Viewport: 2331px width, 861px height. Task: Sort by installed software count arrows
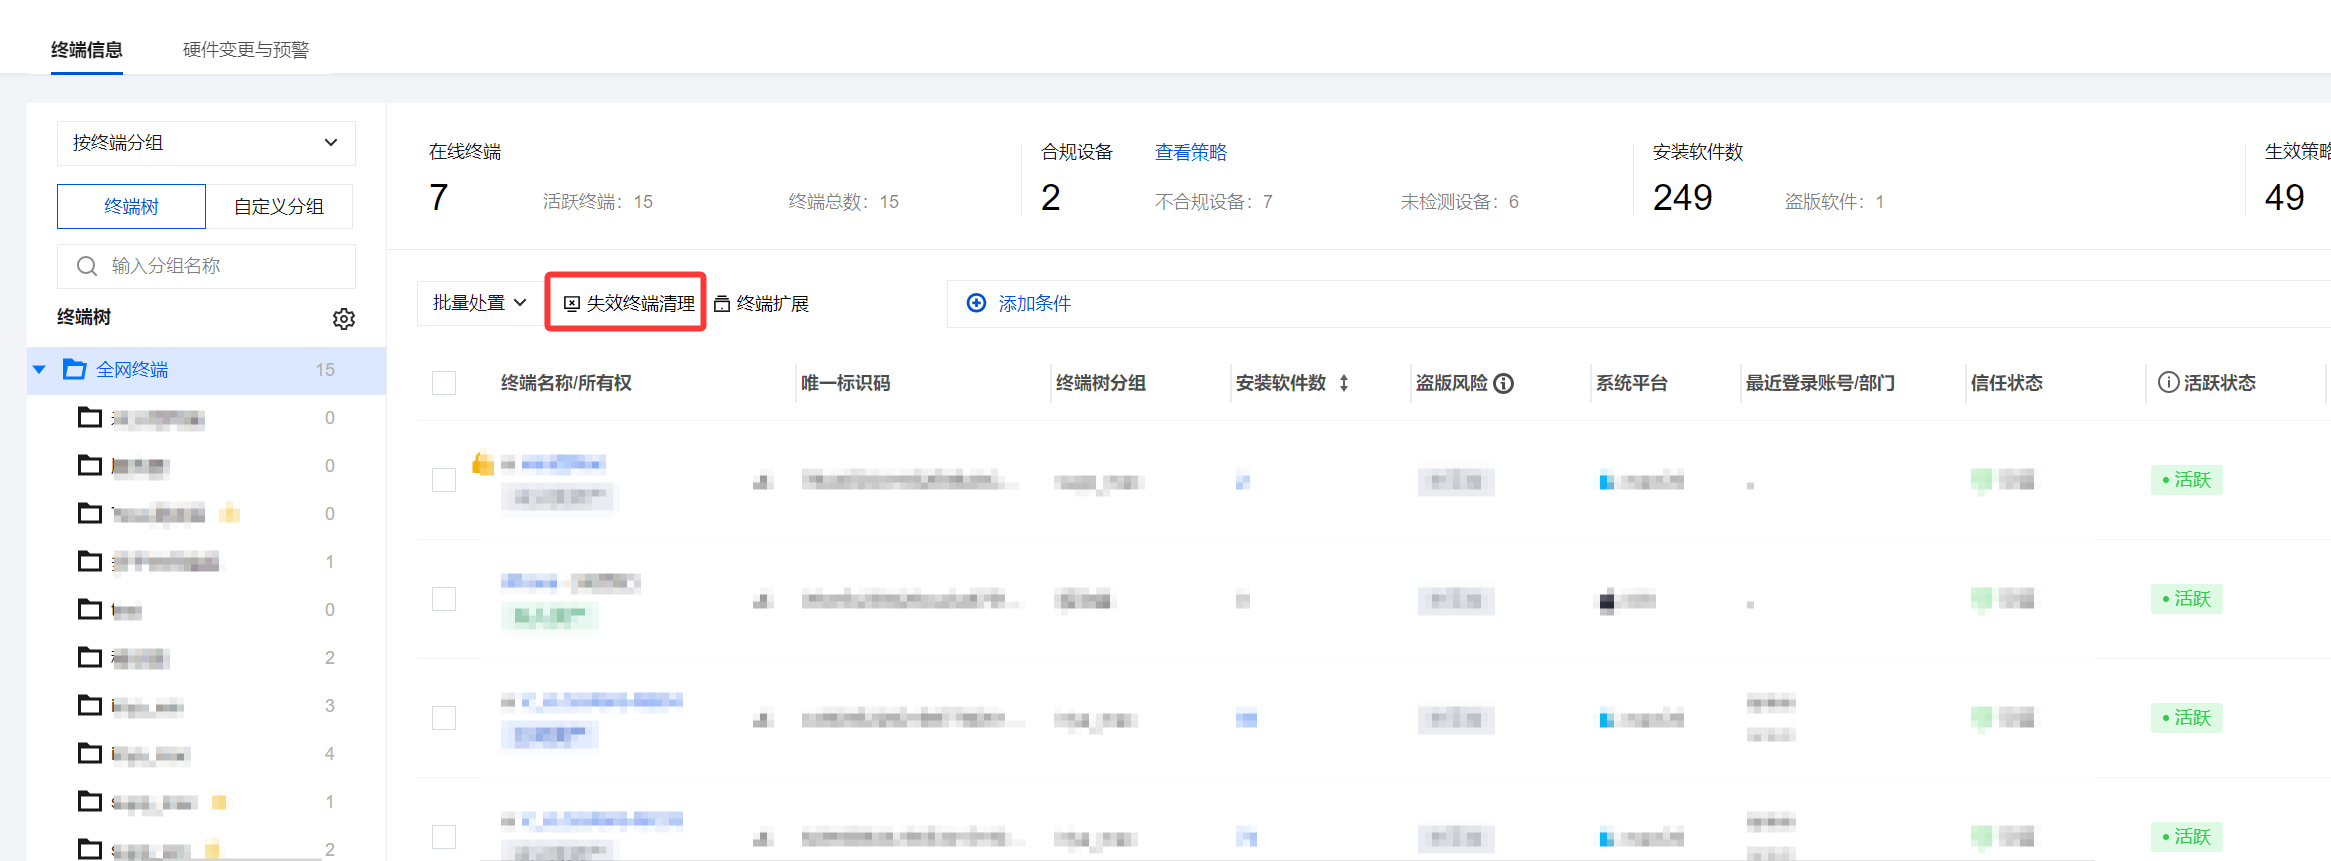click(1344, 383)
